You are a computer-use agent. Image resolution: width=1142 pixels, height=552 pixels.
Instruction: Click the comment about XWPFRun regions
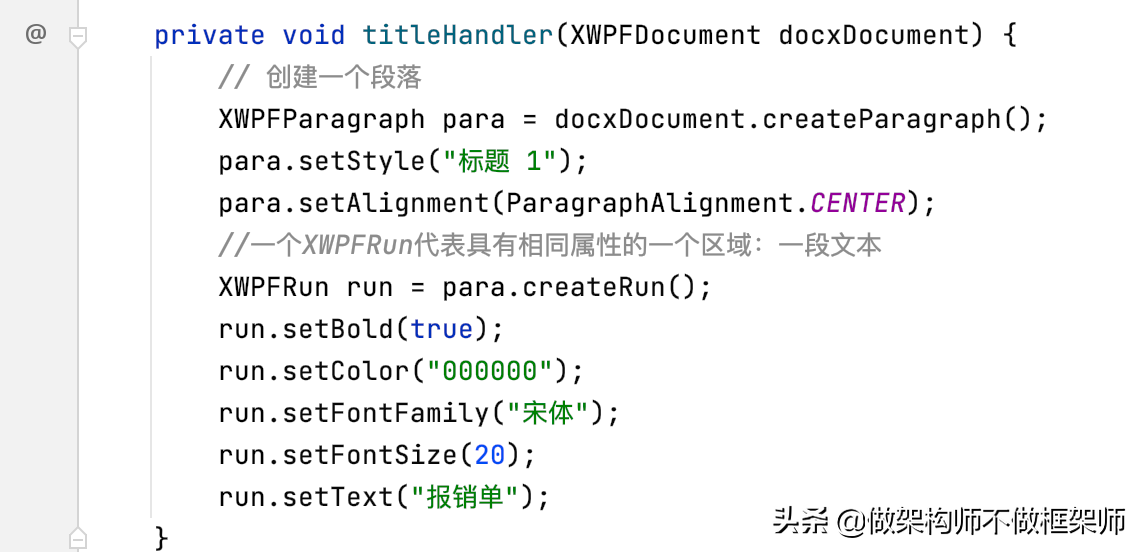click(550, 245)
